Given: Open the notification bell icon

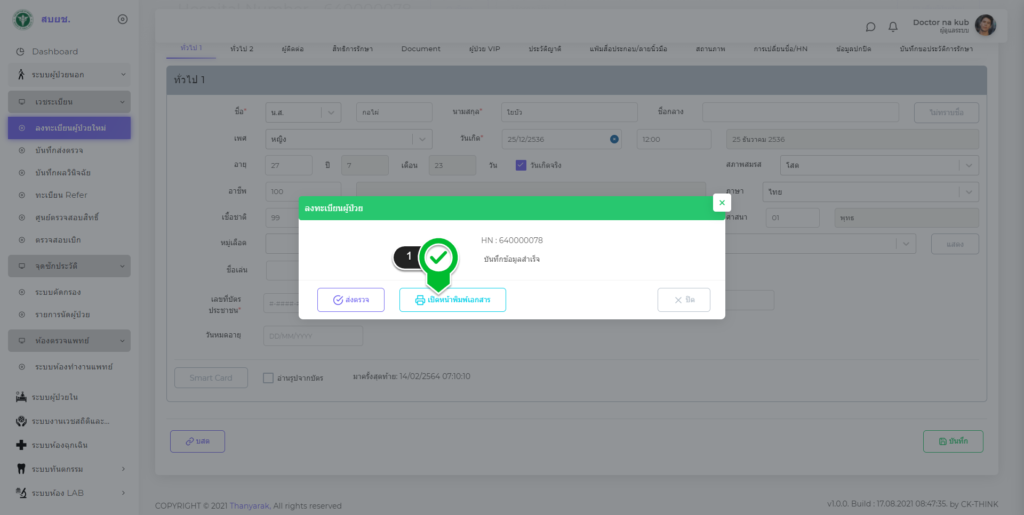Looking at the screenshot, I should [x=893, y=26].
